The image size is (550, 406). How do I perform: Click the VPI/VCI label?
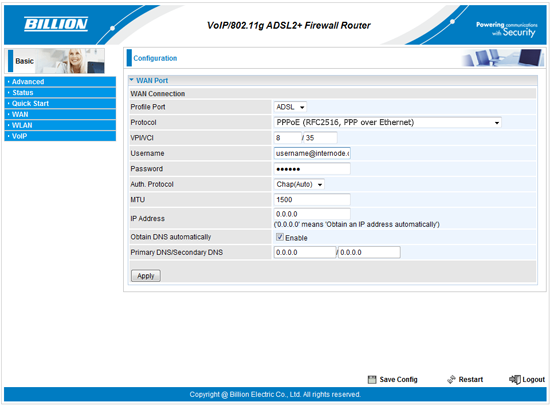142,138
